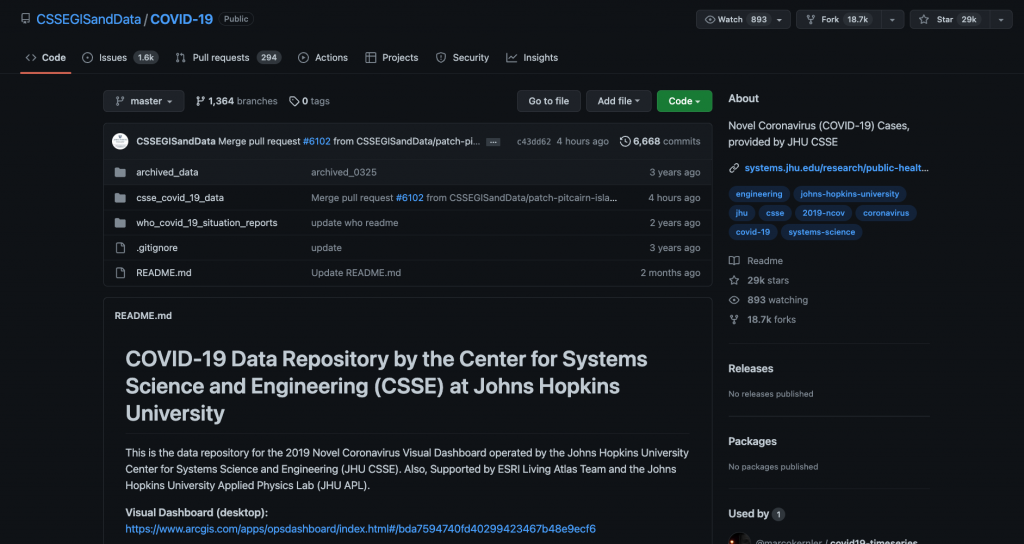Open the green Code dropdown button

(684, 101)
